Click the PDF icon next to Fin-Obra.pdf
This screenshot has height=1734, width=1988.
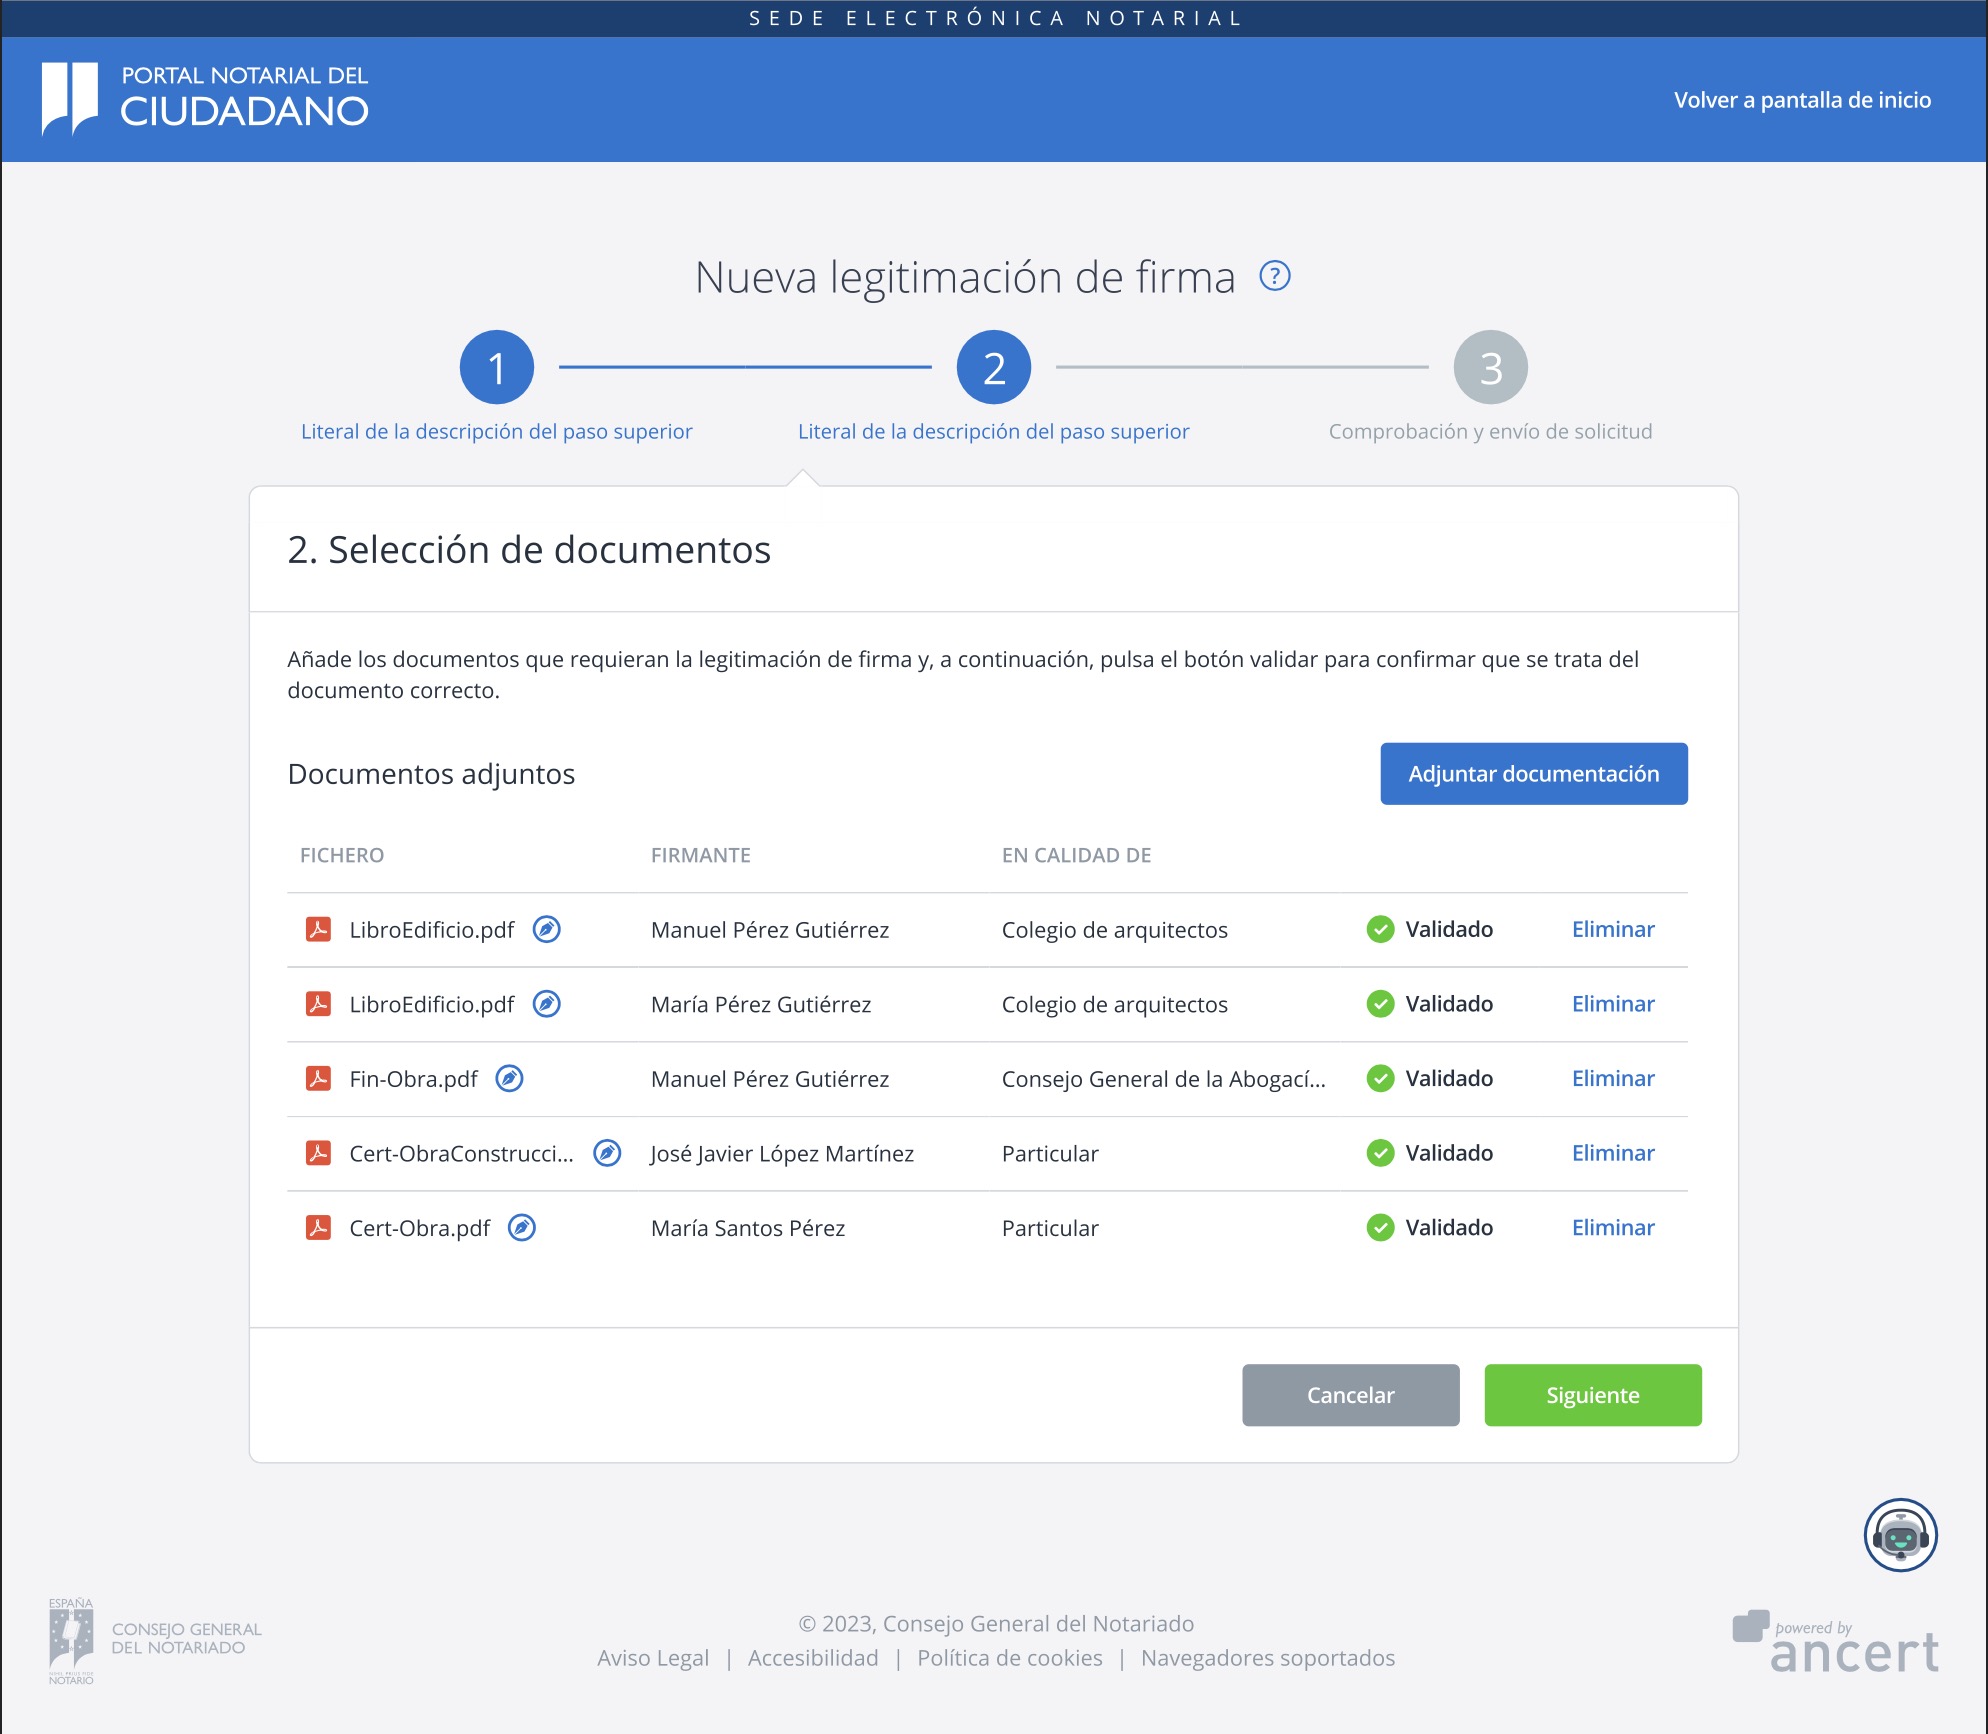(x=319, y=1079)
